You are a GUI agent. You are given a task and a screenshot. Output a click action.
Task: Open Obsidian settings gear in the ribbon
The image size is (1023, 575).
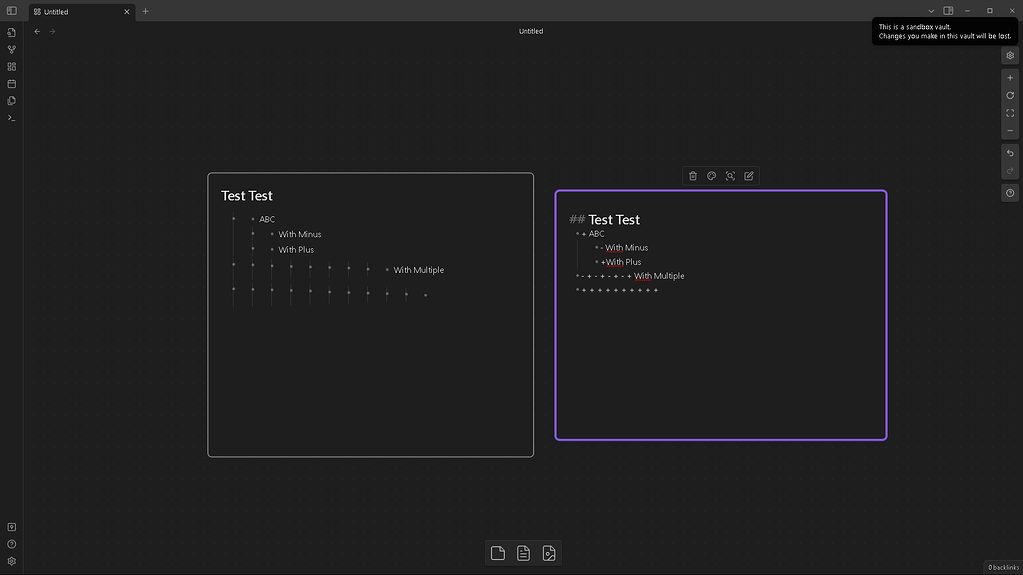pos(12,561)
